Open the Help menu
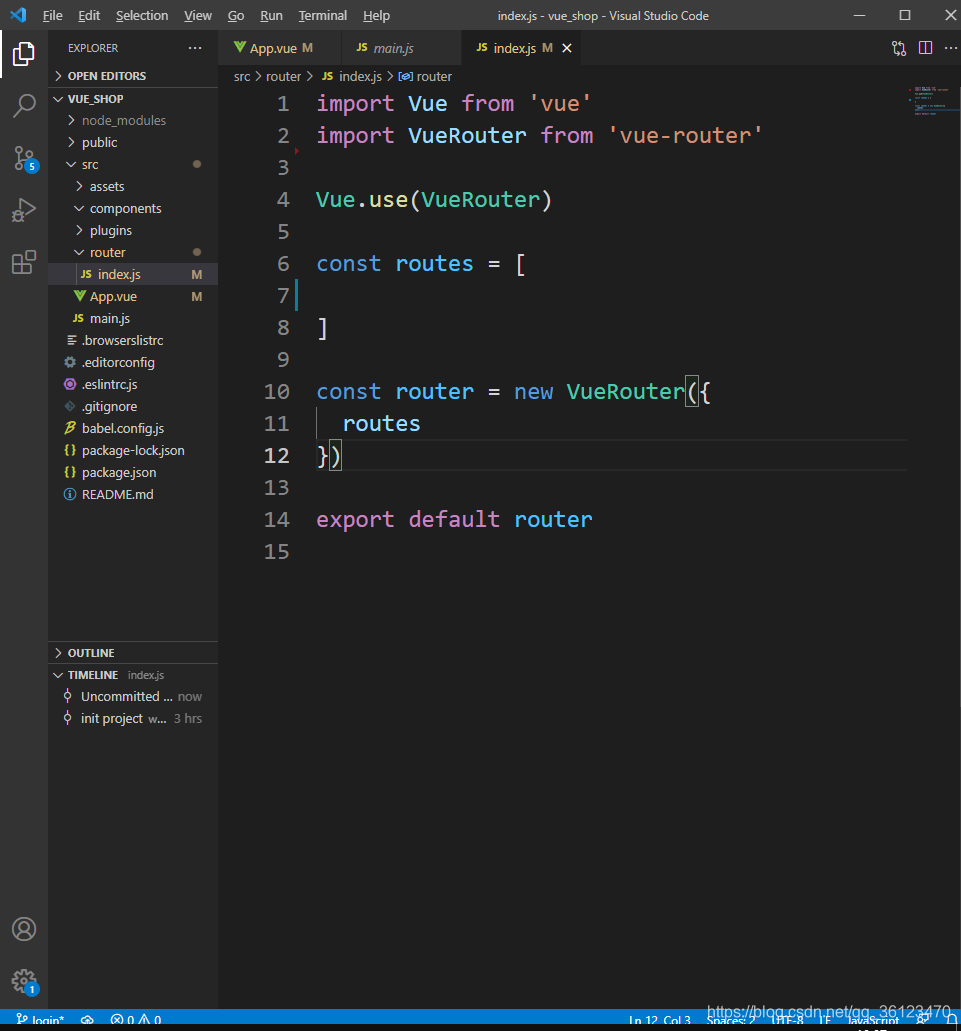This screenshot has height=1031, width=961. tap(376, 15)
